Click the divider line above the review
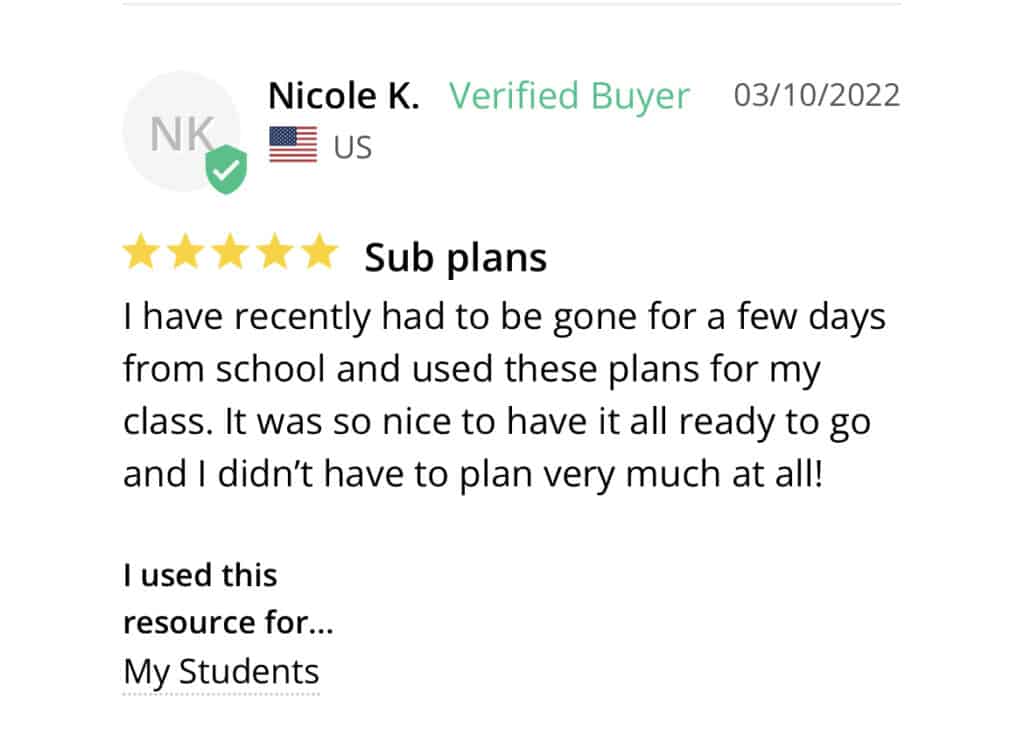Image resolution: width=1024 pixels, height=734 pixels. pos(511,3)
